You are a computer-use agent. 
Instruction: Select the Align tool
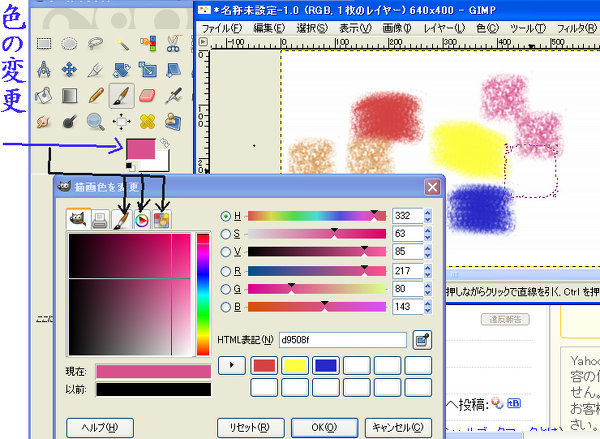[122, 122]
